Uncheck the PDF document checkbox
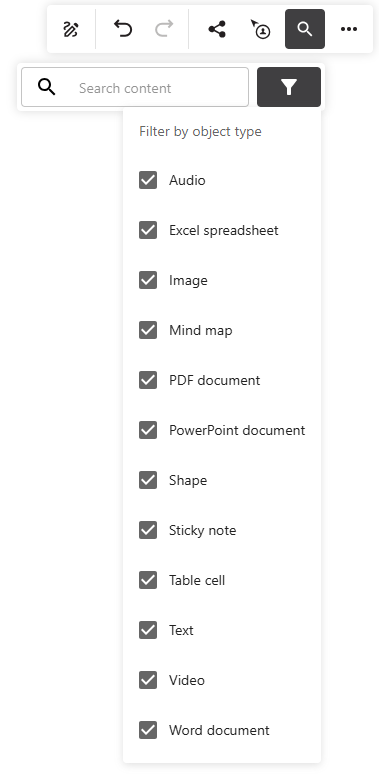This screenshot has height=774, width=379. tap(148, 380)
